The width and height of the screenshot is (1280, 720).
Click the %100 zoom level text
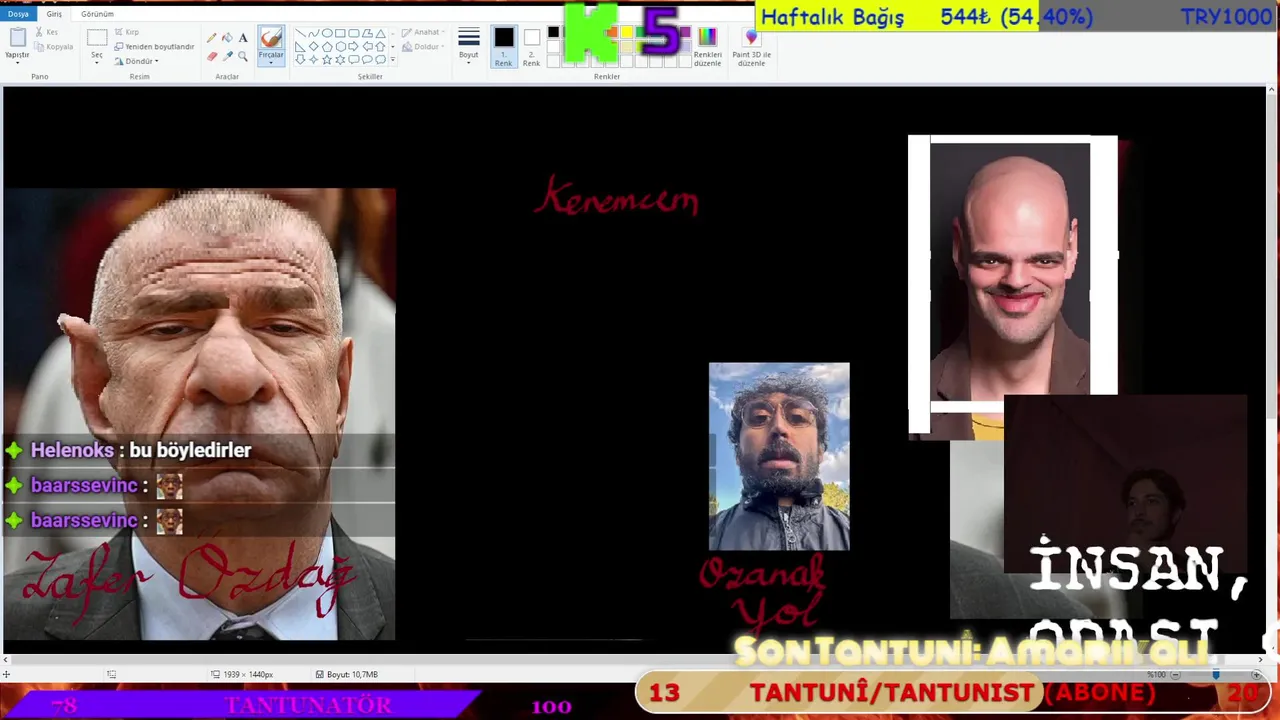click(x=1157, y=675)
